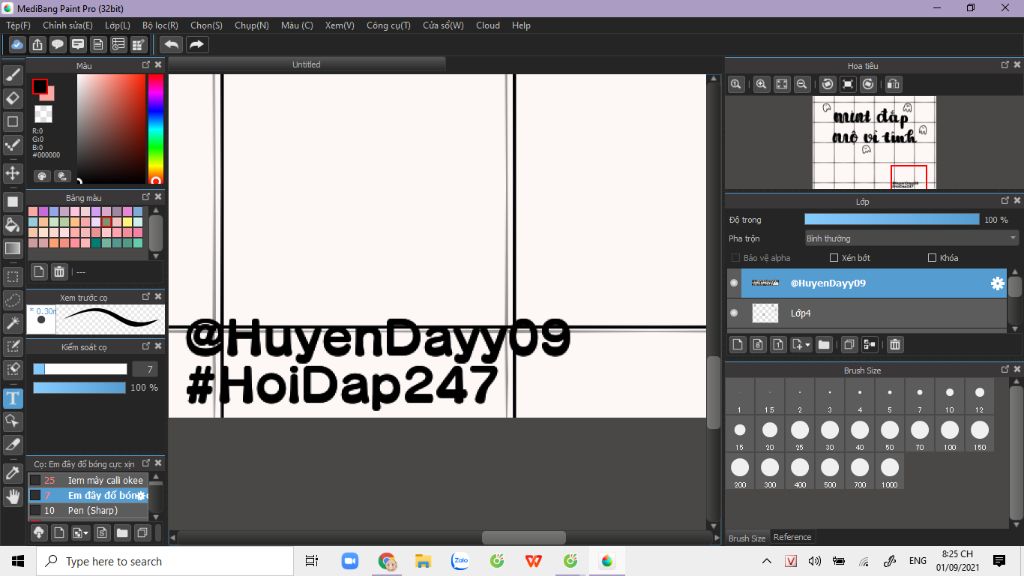Open the Cloud menu
1024x576 pixels.
point(488,25)
